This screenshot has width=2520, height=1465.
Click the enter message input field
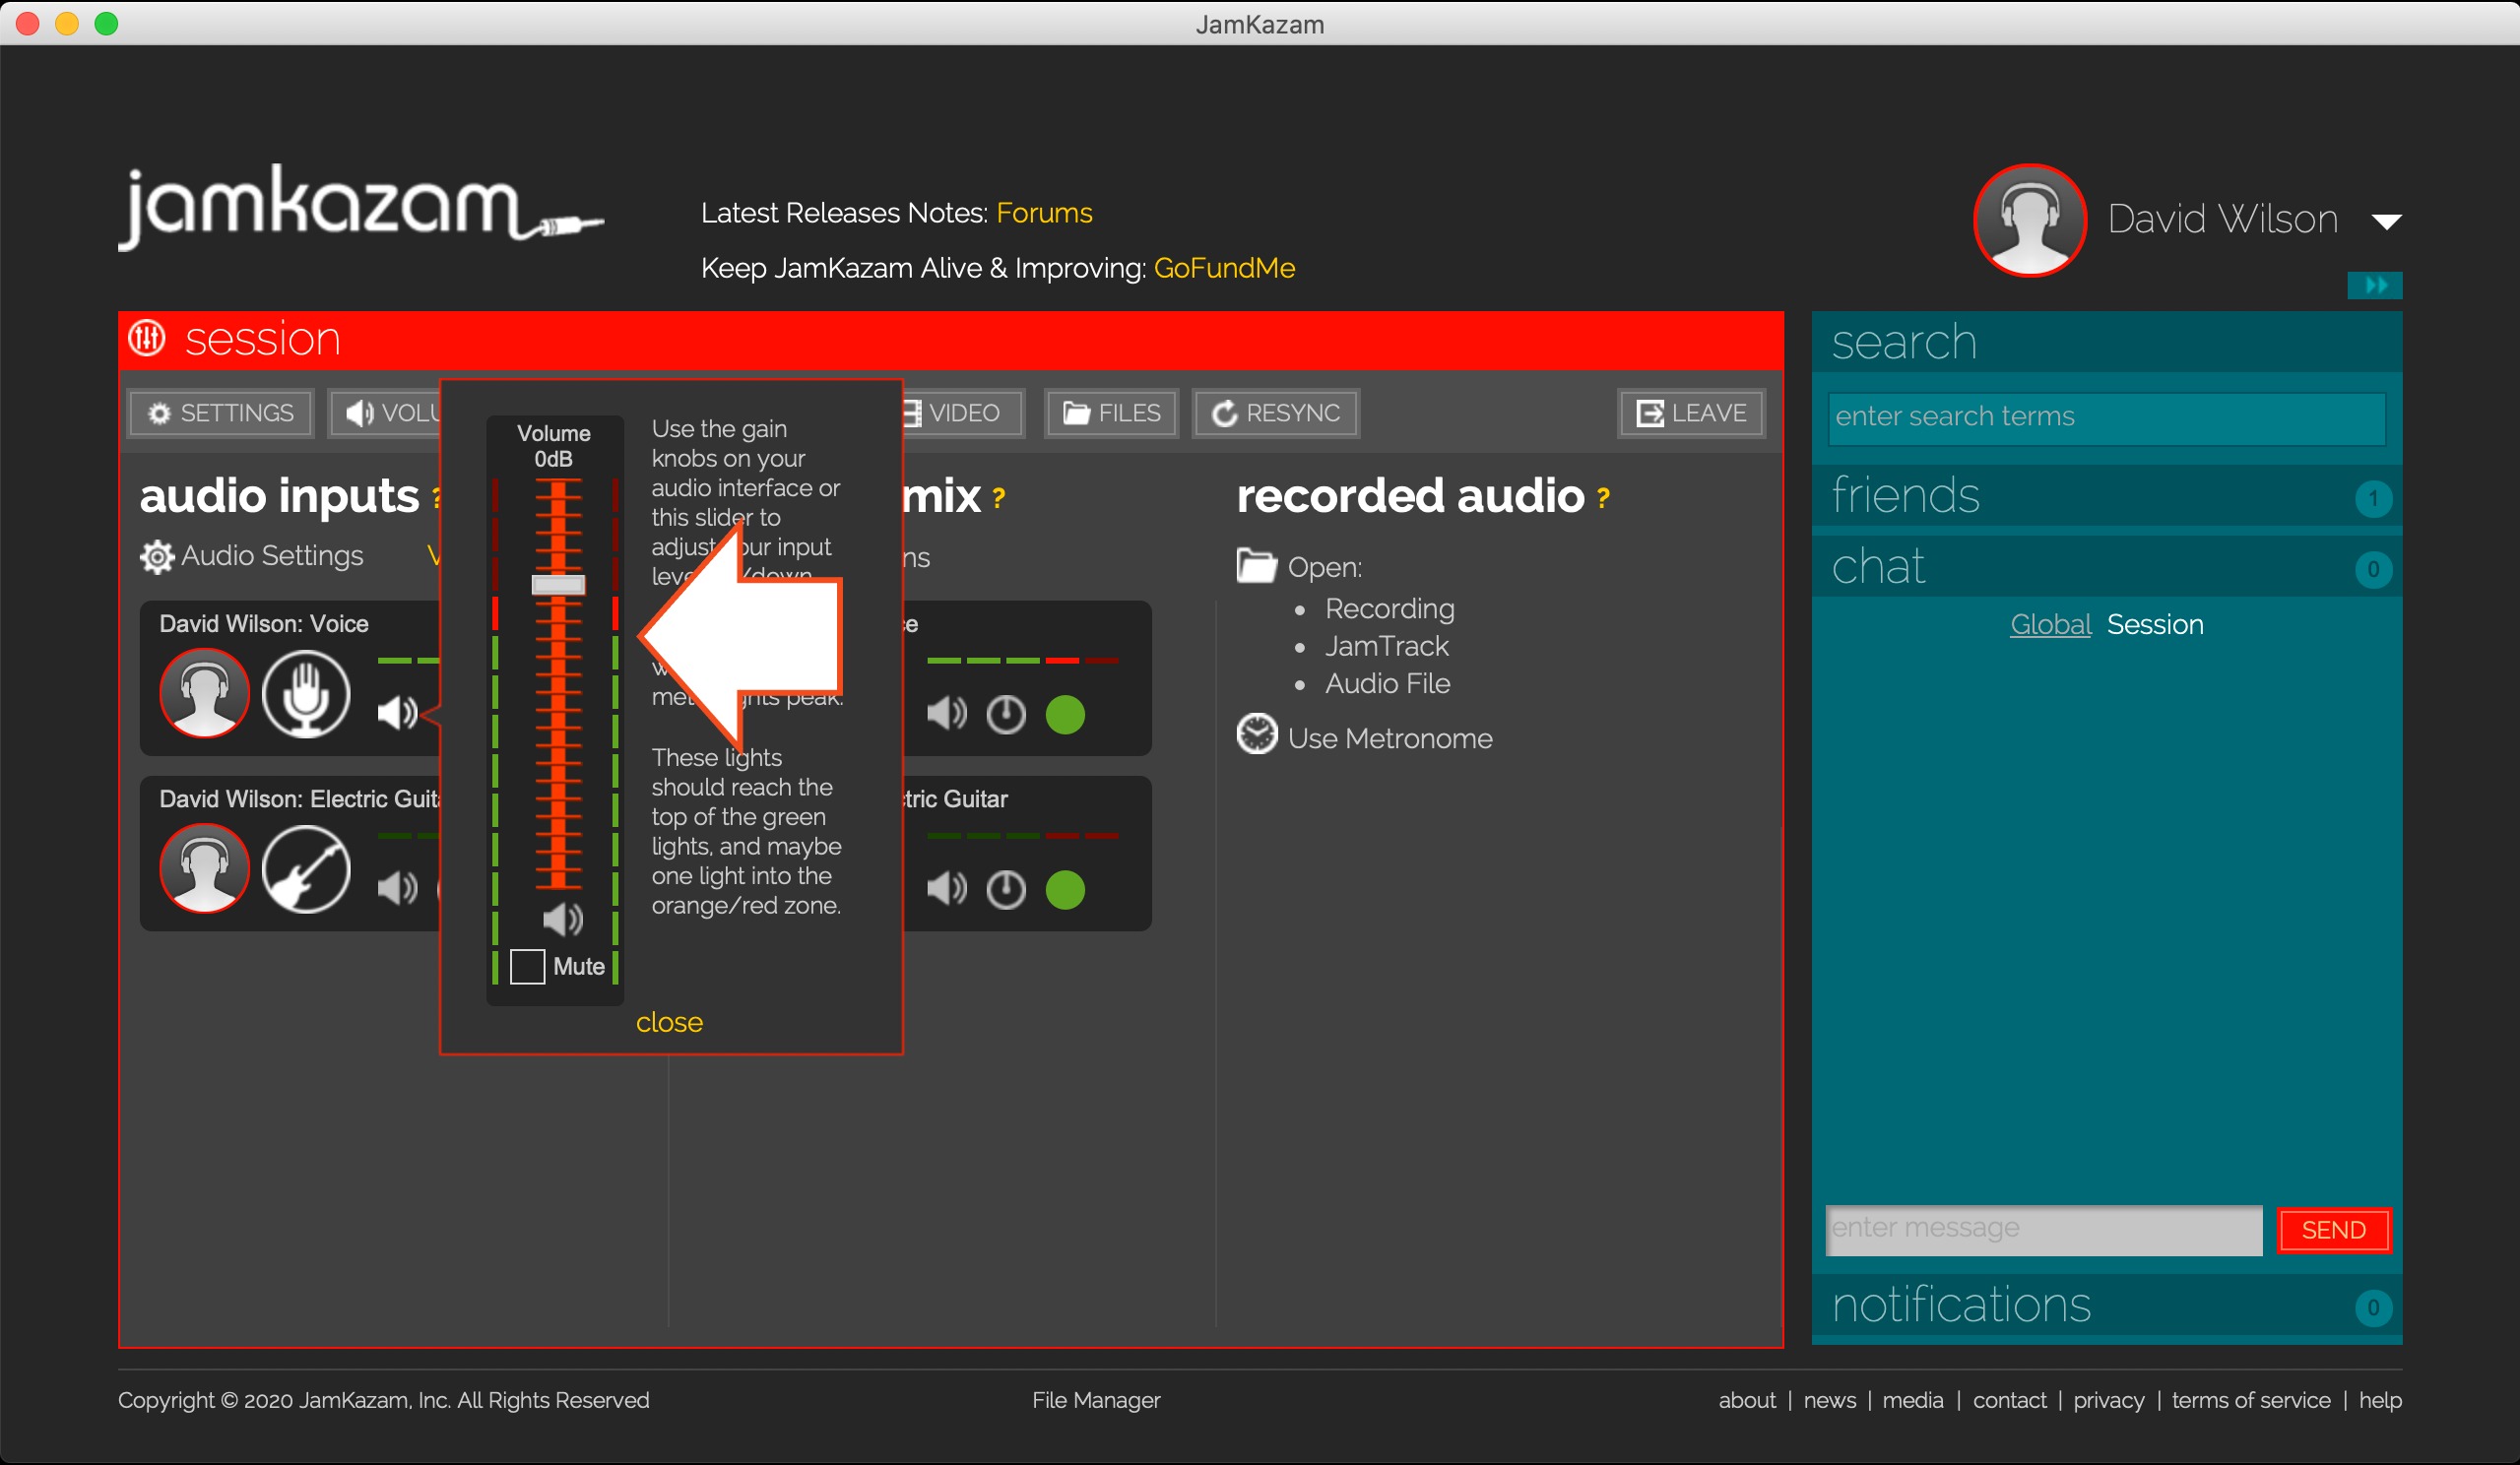tap(2044, 1230)
